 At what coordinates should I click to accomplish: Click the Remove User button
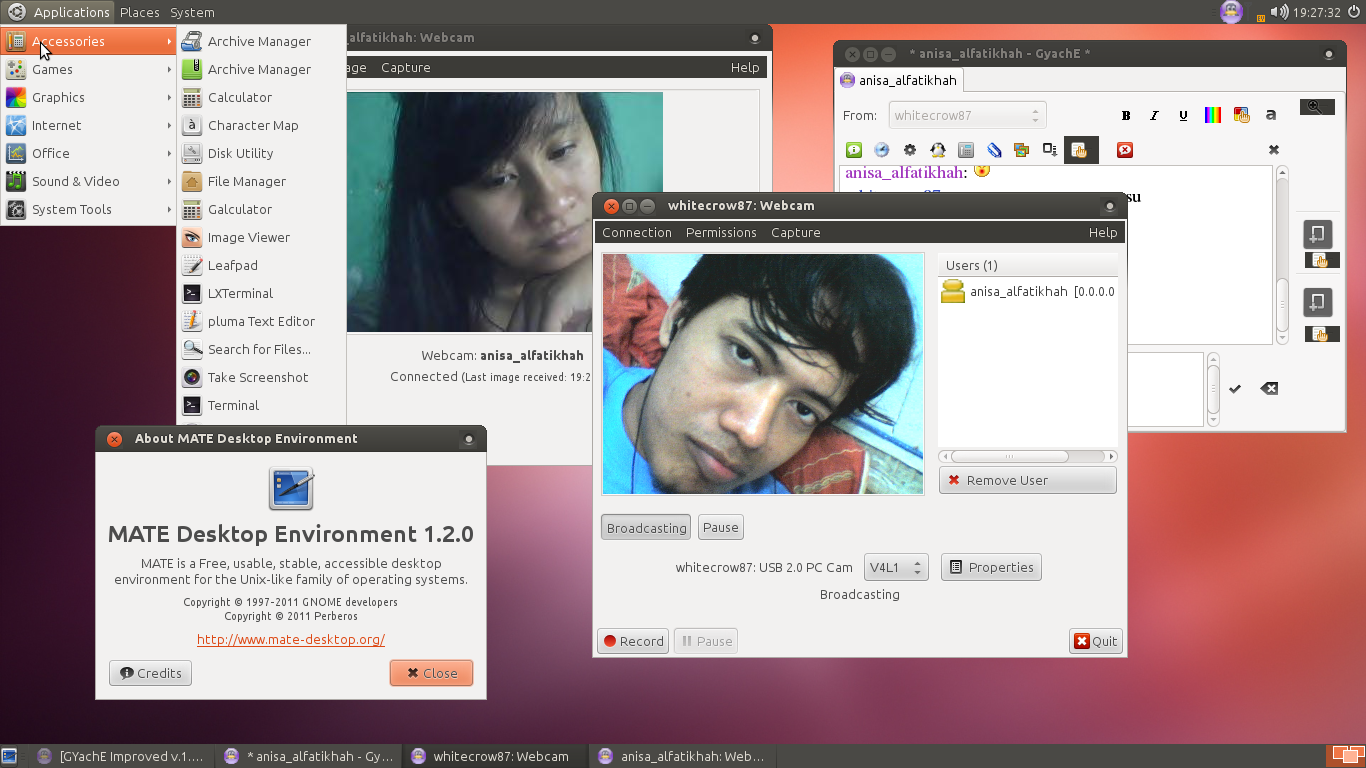pyautogui.click(x=1027, y=480)
